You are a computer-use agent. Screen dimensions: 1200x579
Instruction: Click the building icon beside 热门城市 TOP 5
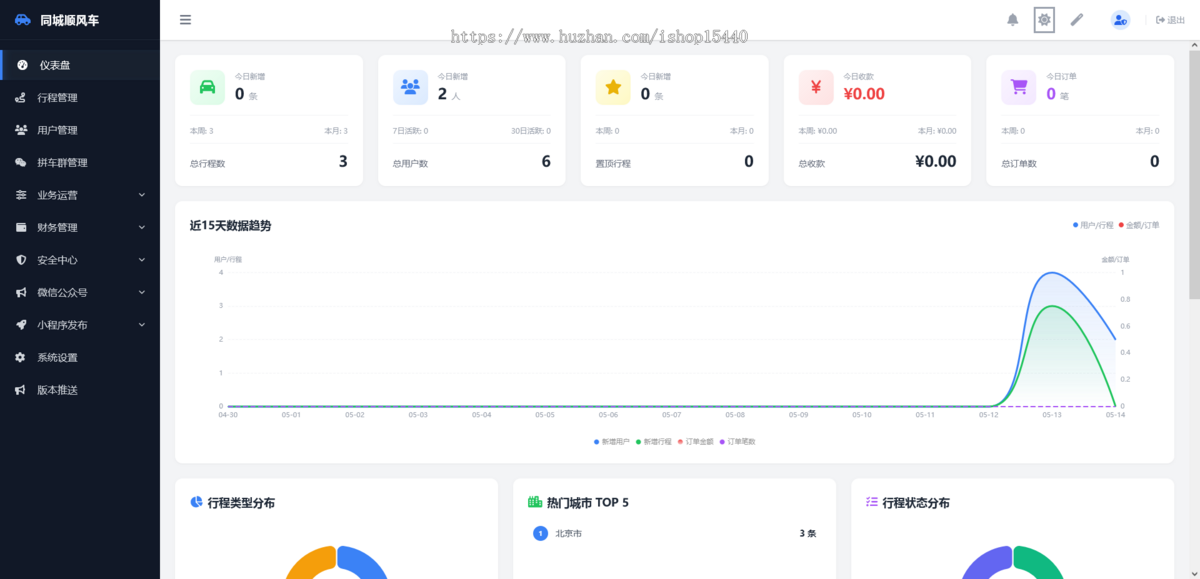click(x=535, y=502)
